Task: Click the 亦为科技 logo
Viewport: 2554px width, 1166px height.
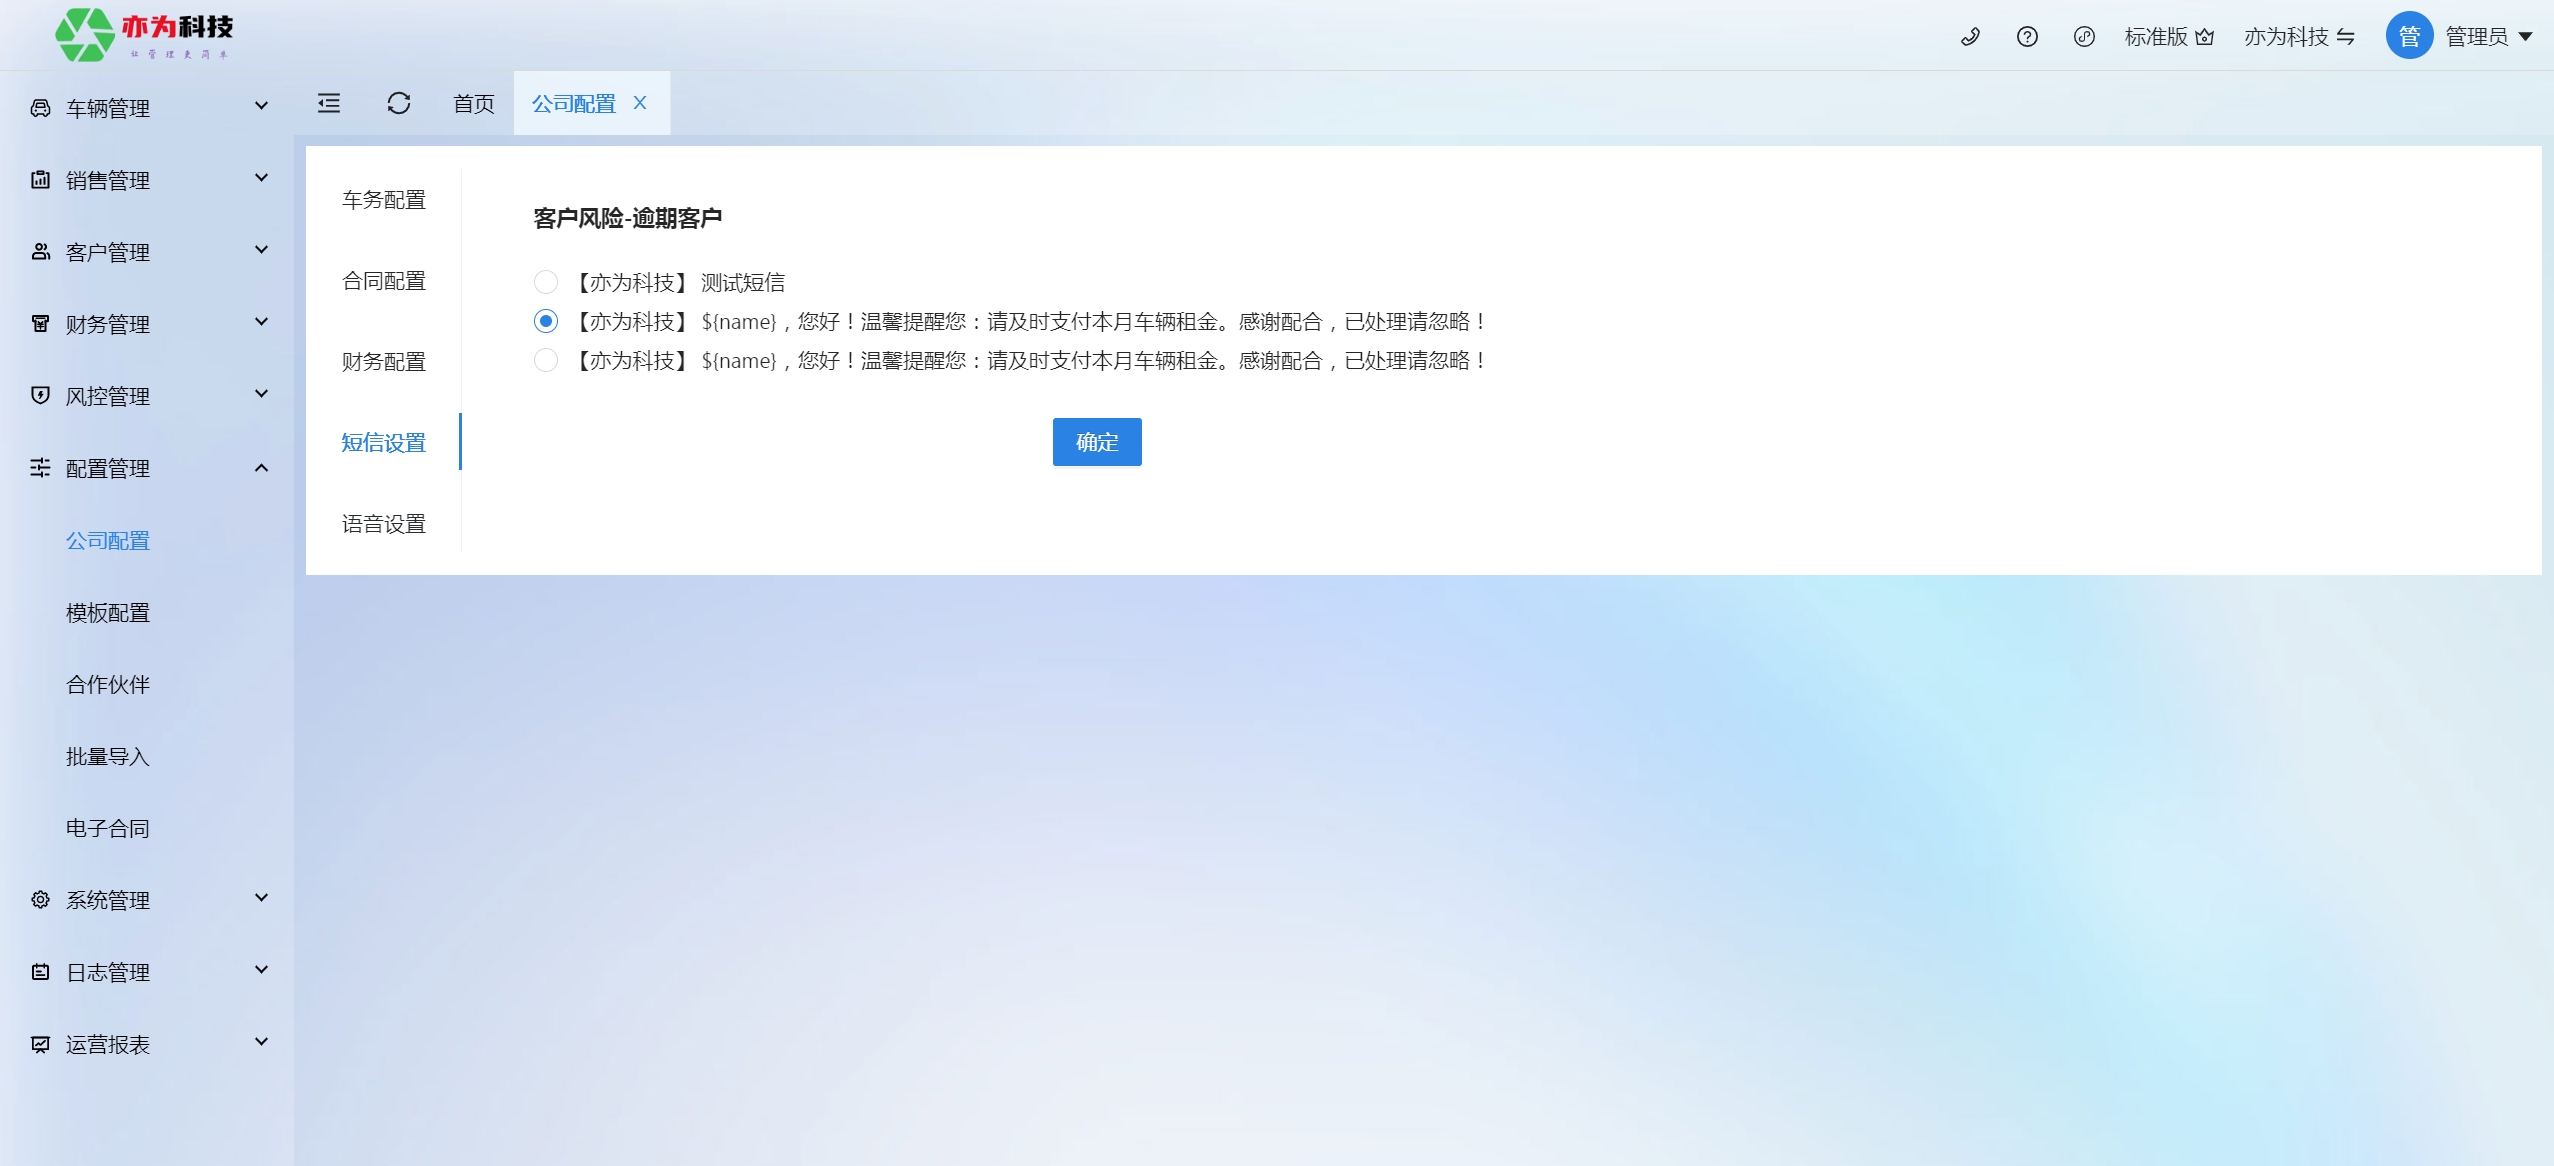Action: 145,35
